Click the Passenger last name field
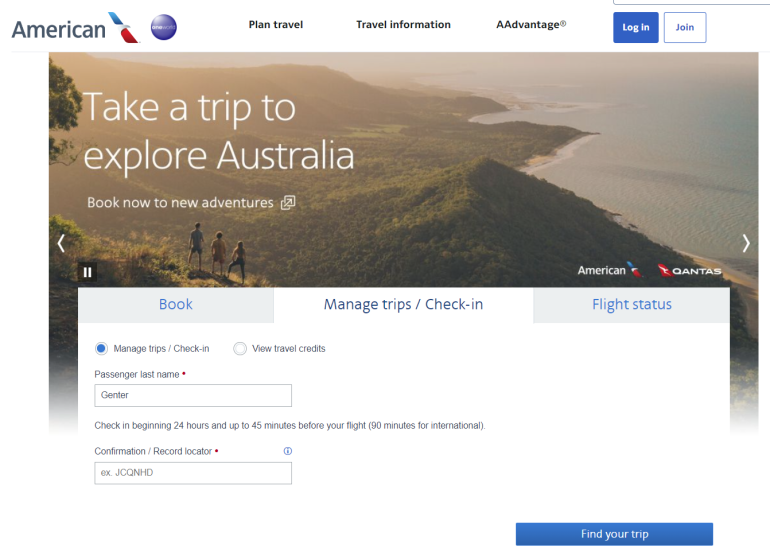Image resolution: width=770 pixels, height=552 pixels. [193, 395]
